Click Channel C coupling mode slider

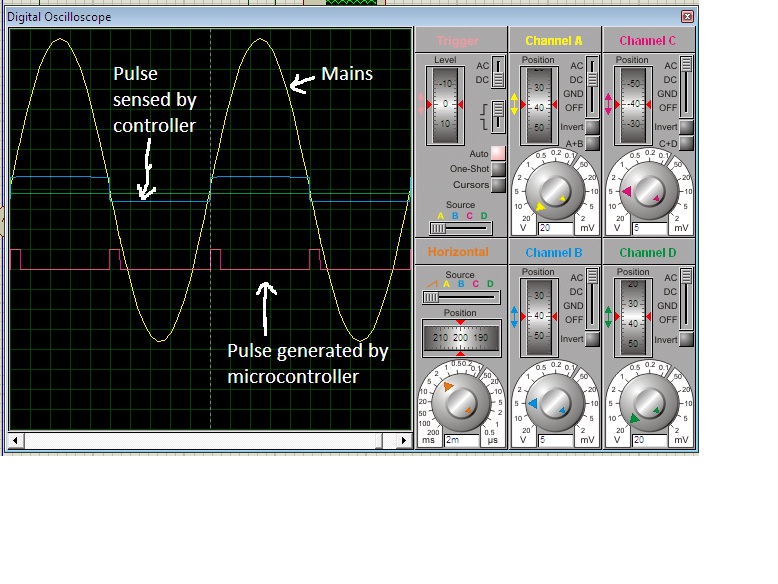click(x=686, y=87)
